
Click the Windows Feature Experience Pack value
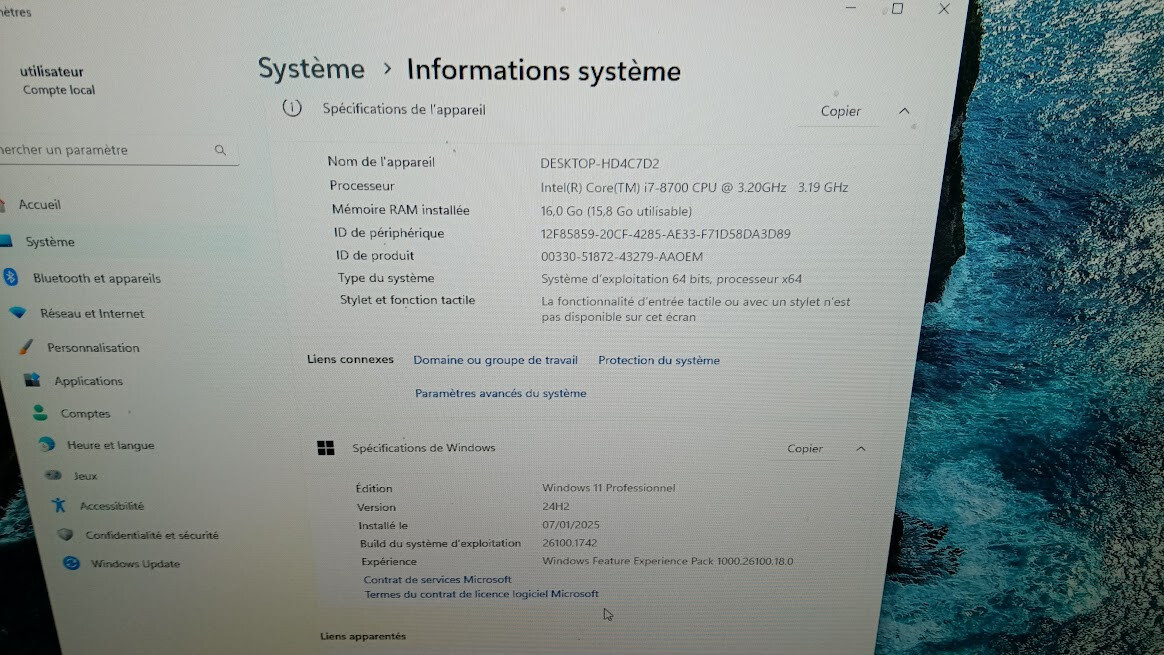coord(667,561)
